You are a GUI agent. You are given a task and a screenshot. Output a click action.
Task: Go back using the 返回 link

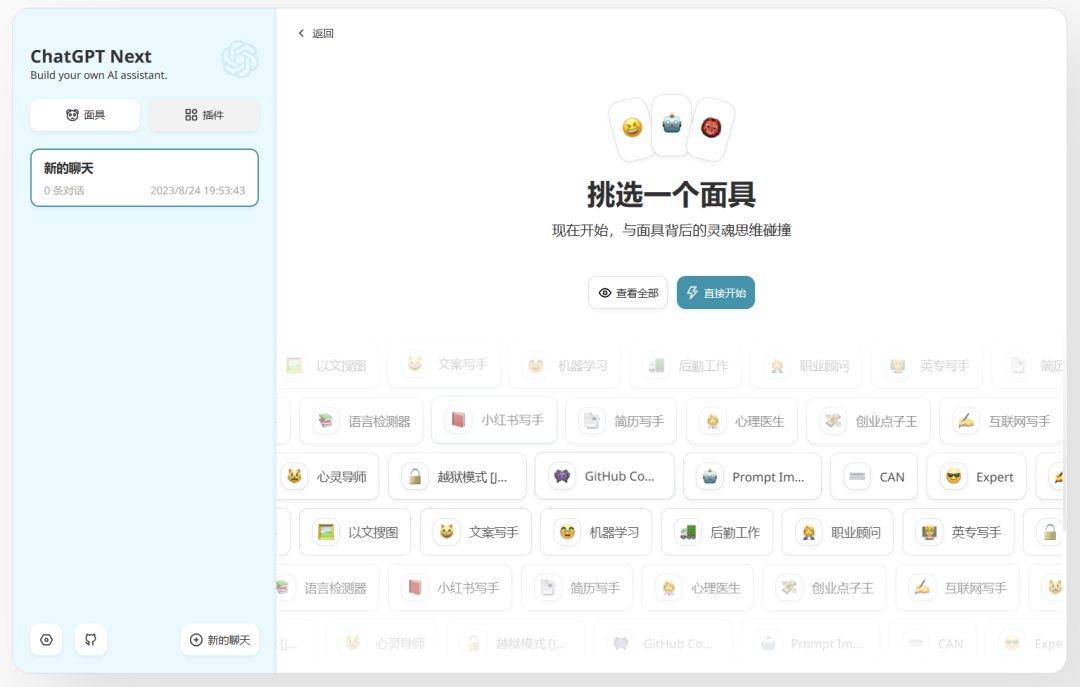(315, 33)
